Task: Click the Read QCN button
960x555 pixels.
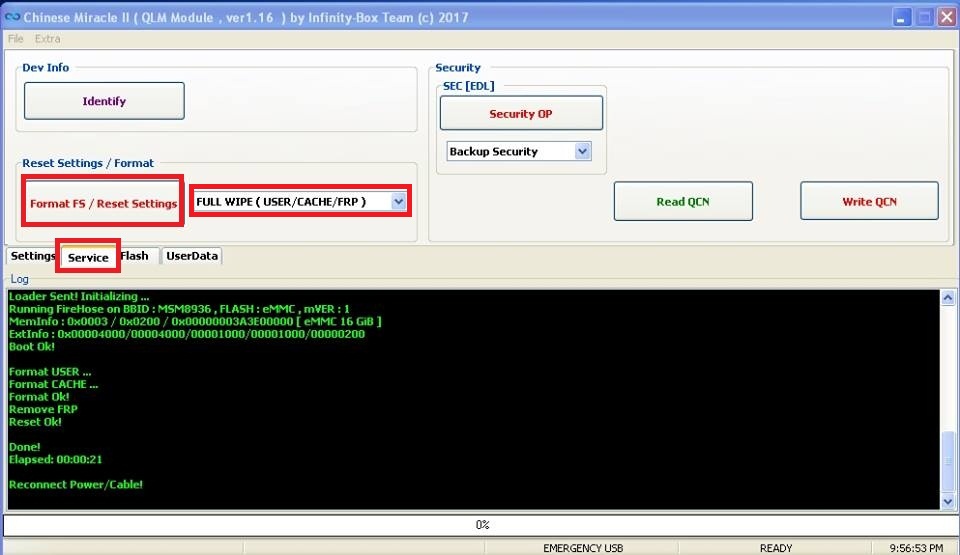Action: (683, 201)
